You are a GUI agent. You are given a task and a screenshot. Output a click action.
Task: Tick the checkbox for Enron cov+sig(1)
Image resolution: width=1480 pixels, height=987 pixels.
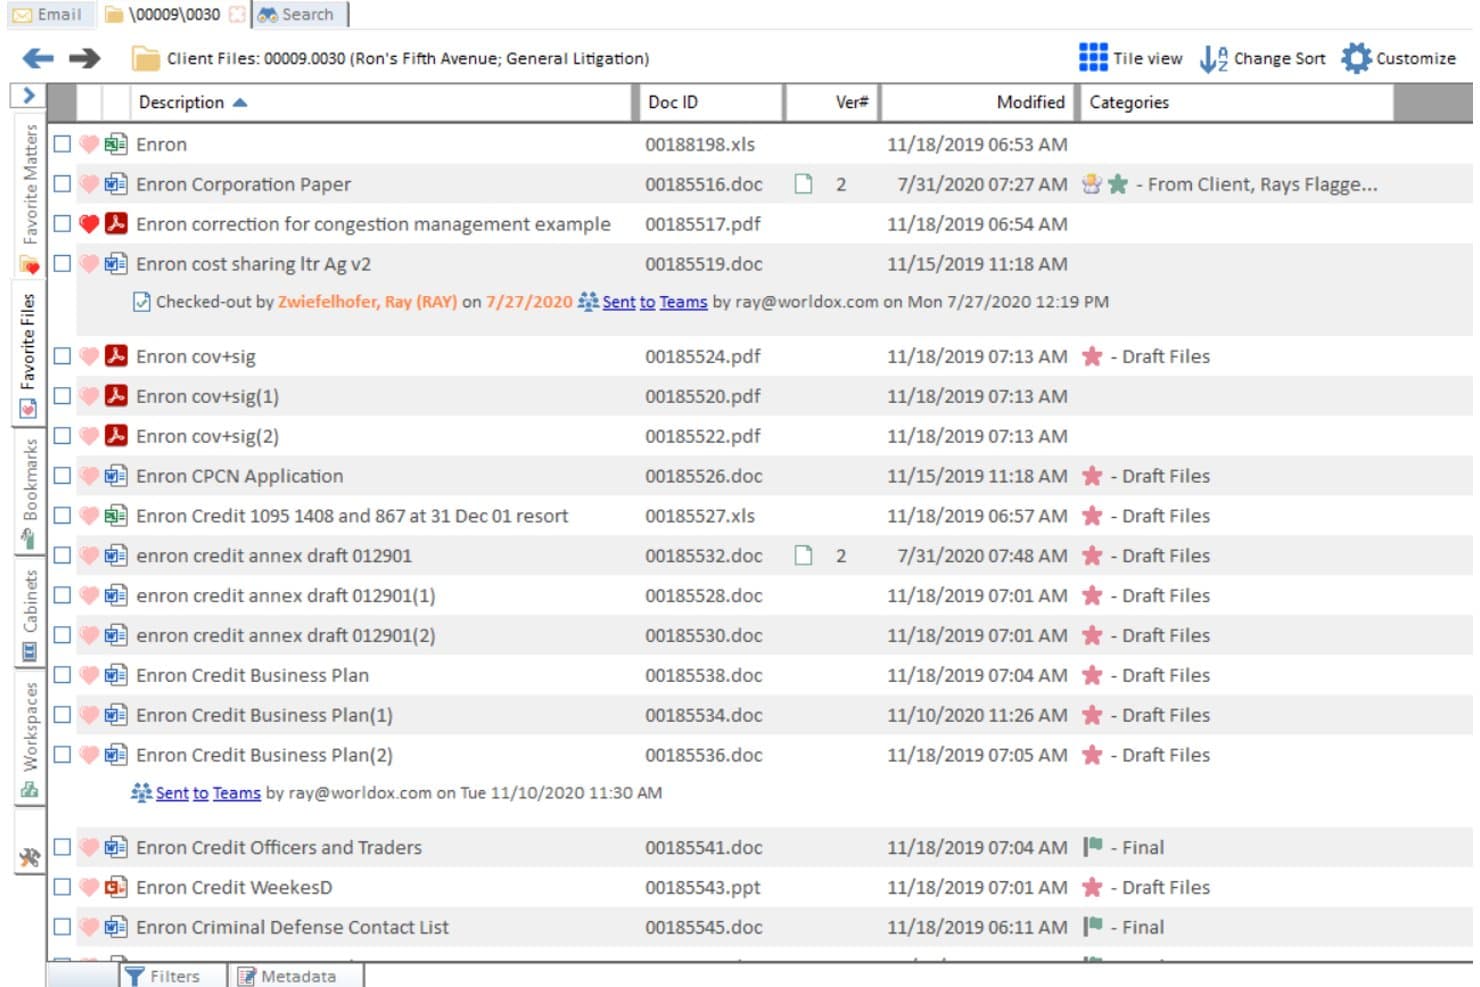pyautogui.click(x=62, y=396)
